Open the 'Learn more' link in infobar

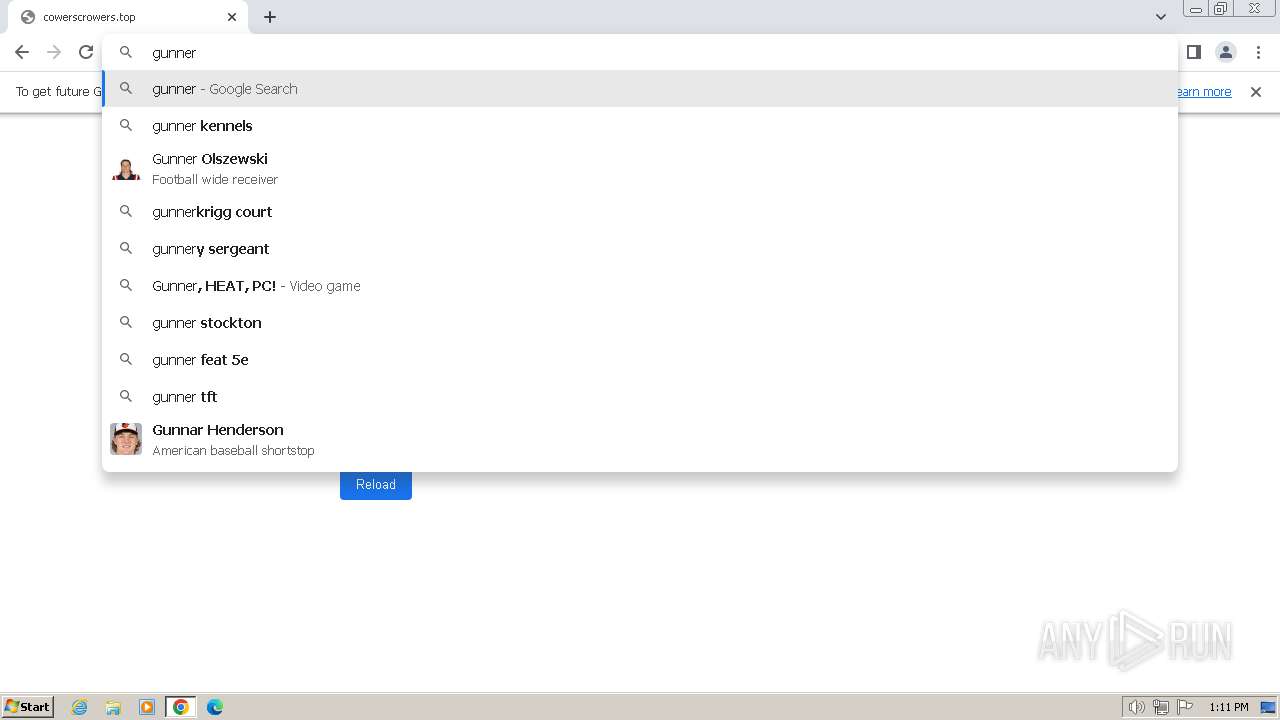pos(1203,92)
